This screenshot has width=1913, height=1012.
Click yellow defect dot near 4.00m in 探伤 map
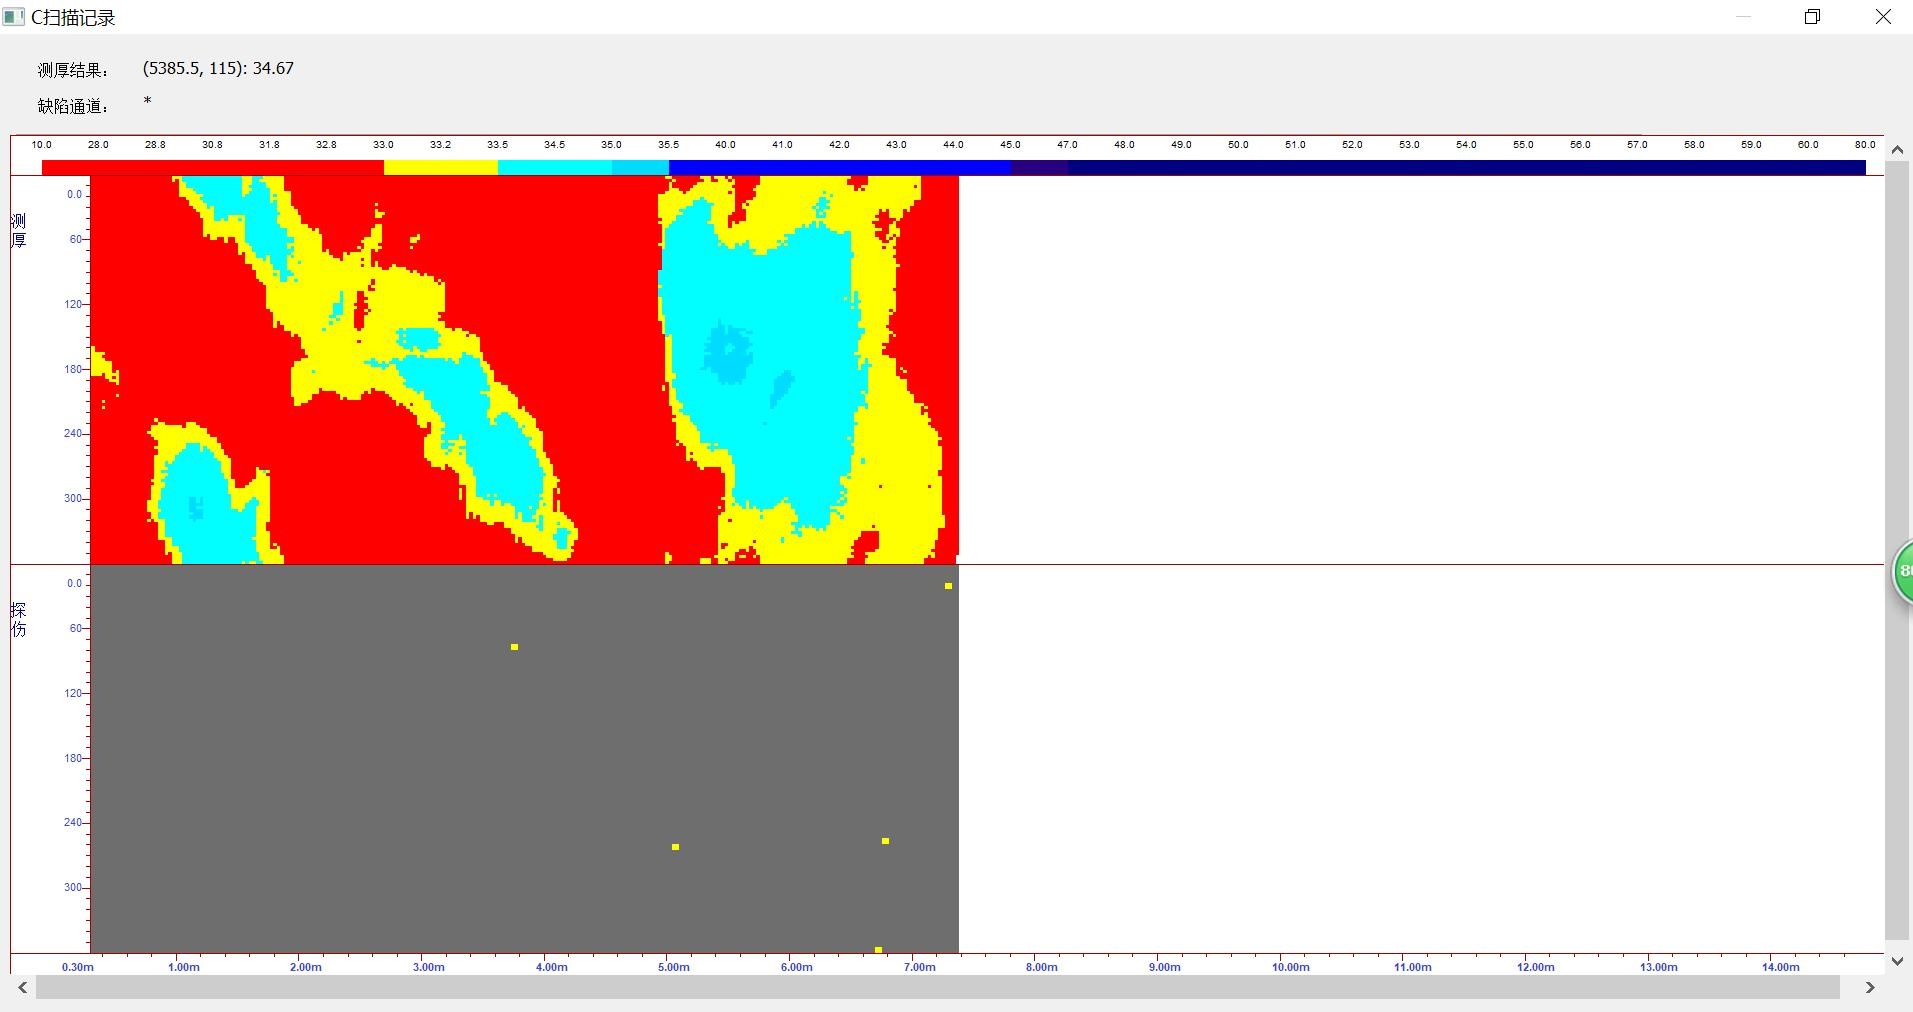(514, 647)
